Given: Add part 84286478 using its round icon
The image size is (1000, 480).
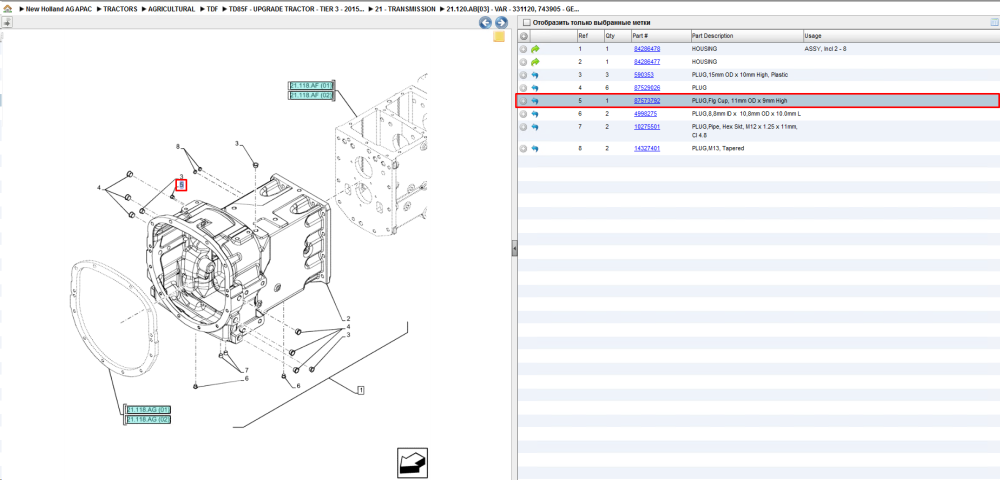Looking at the screenshot, I should click(524, 49).
